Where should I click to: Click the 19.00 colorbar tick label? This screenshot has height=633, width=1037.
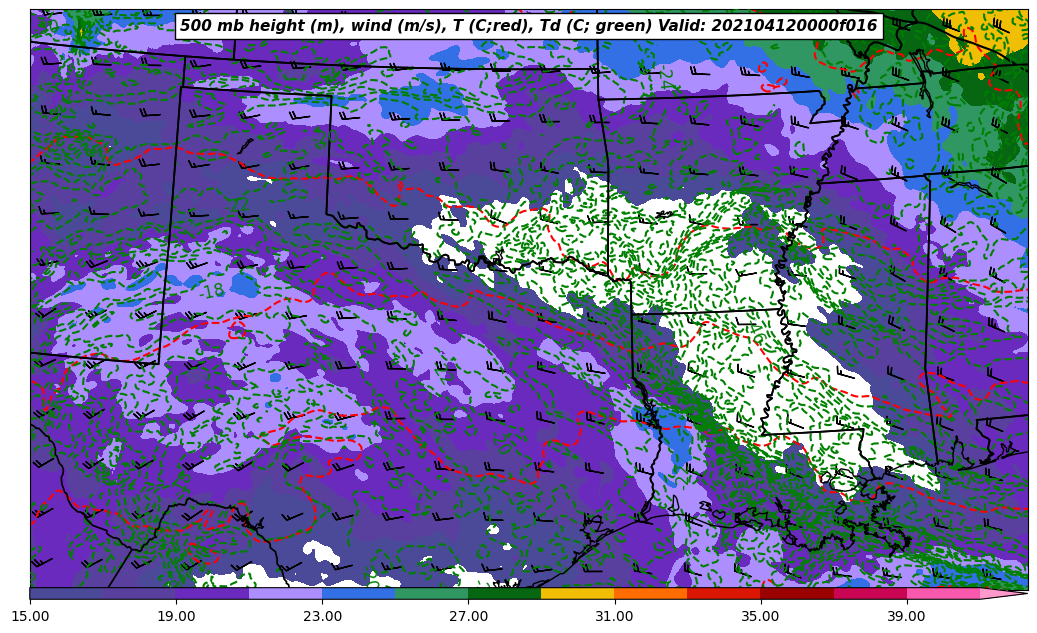pos(176,616)
